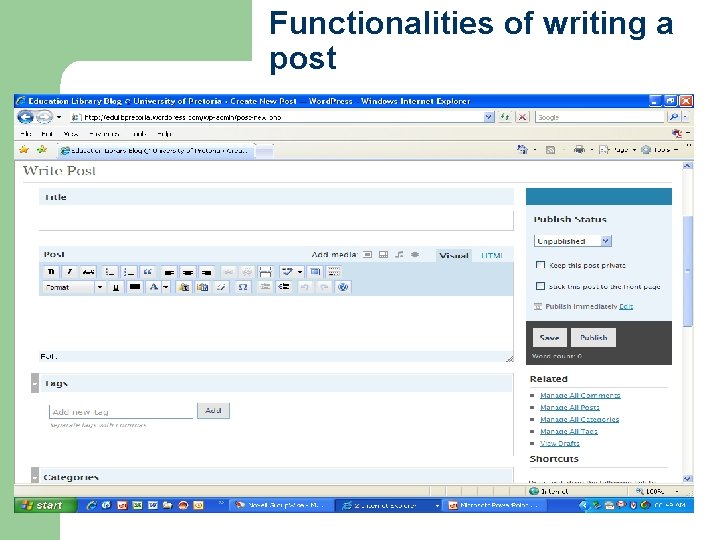Image resolution: width=720 pixels, height=540 pixels.
Task: Open the IE Tools menu dropdown
Action: [x=661, y=150]
